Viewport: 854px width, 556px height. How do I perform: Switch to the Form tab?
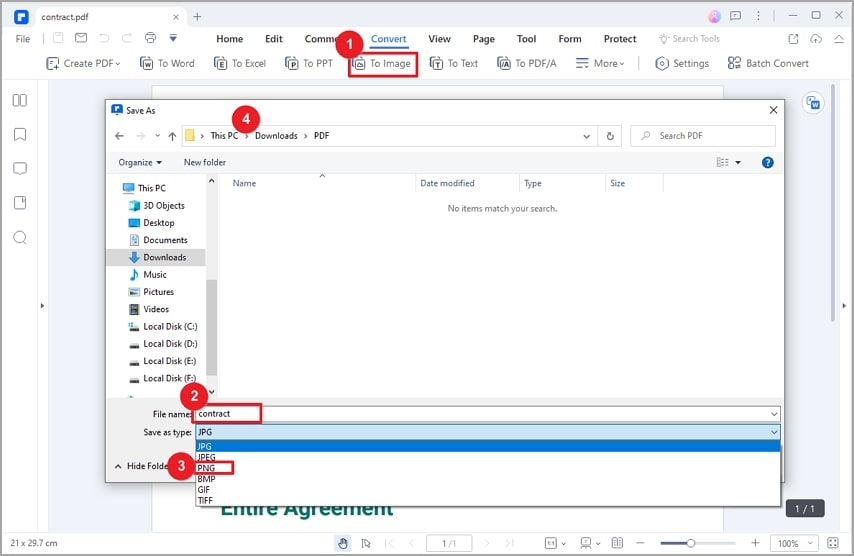[x=570, y=39]
